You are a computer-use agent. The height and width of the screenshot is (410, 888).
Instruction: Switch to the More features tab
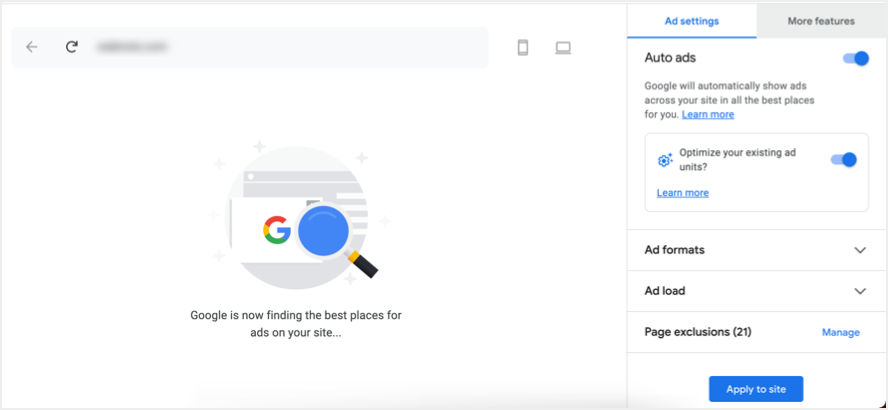821,21
